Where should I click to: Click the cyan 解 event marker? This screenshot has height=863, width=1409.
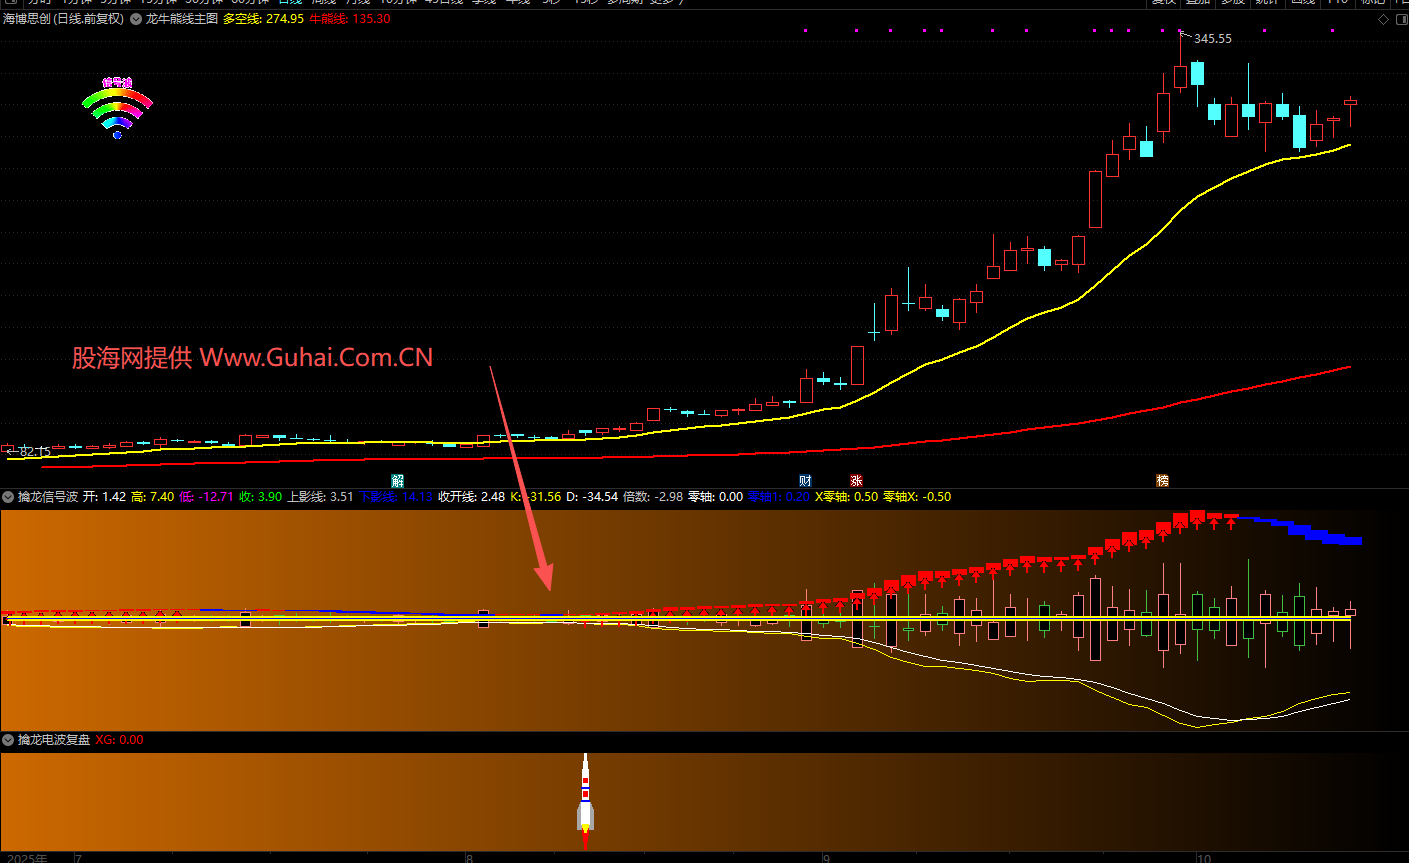[x=397, y=481]
